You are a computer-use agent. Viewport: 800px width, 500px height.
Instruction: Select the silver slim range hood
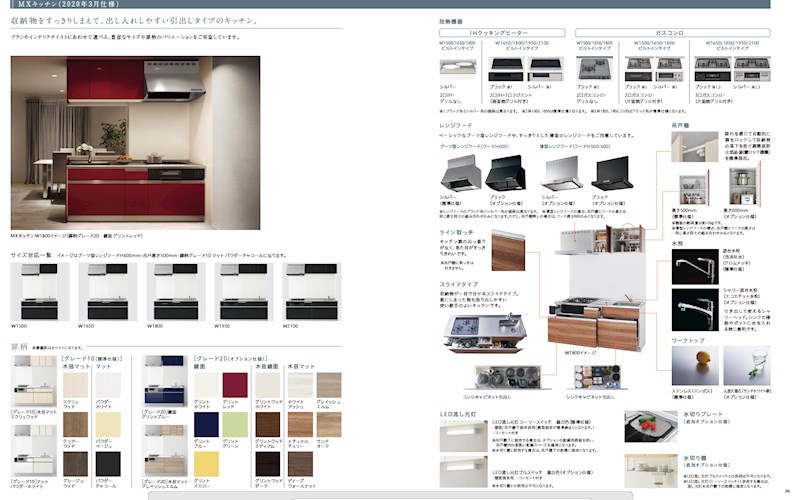[561, 173]
